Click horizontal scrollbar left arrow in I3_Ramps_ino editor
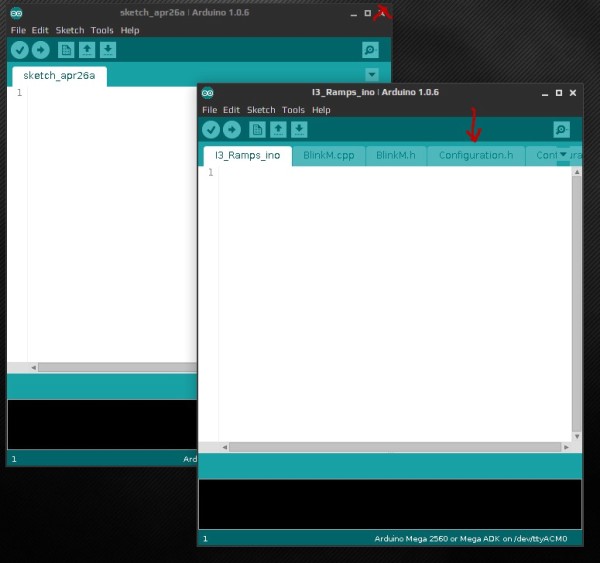The height and width of the screenshot is (563, 600). (225, 447)
